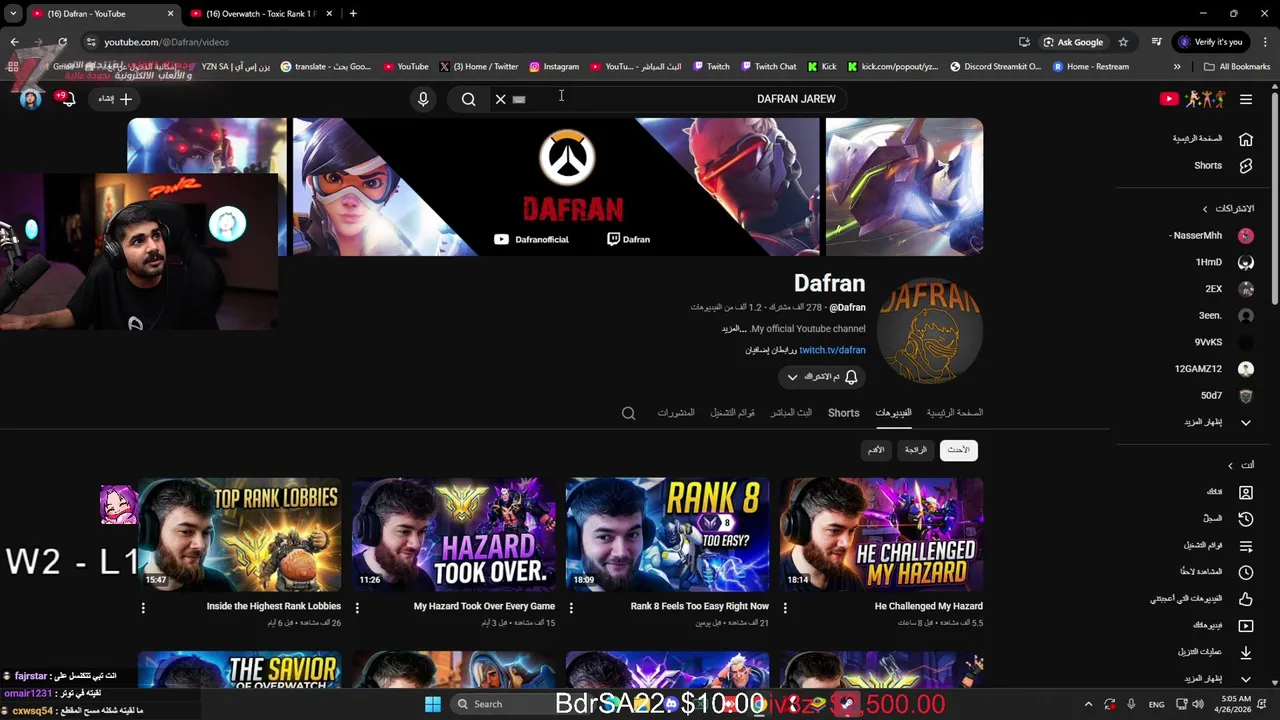Image resolution: width=1280 pixels, height=720 pixels.
Task: Open Rank 8 Feels Too Easy thumbnail
Action: point(667,534)
